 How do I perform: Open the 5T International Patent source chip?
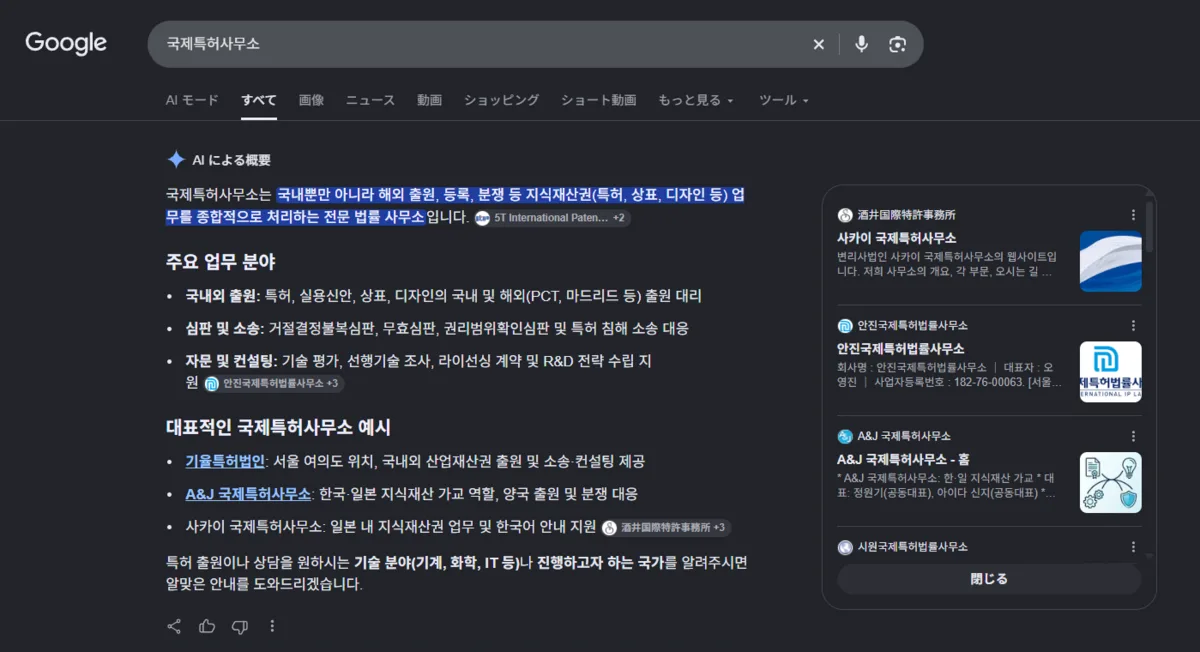[551, 218]
